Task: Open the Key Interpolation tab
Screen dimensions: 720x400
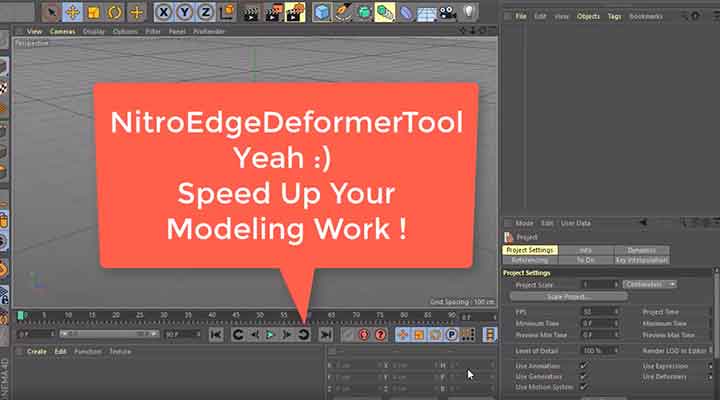Action: pos(641,259)
